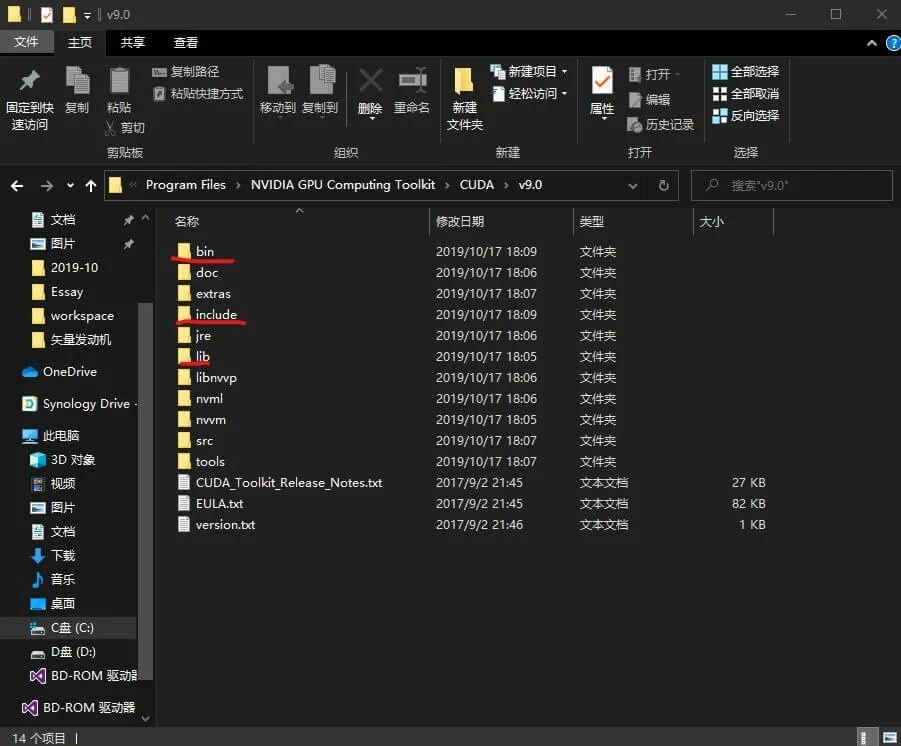Click the navigate-up arrow icon

[x=92, y=184]
